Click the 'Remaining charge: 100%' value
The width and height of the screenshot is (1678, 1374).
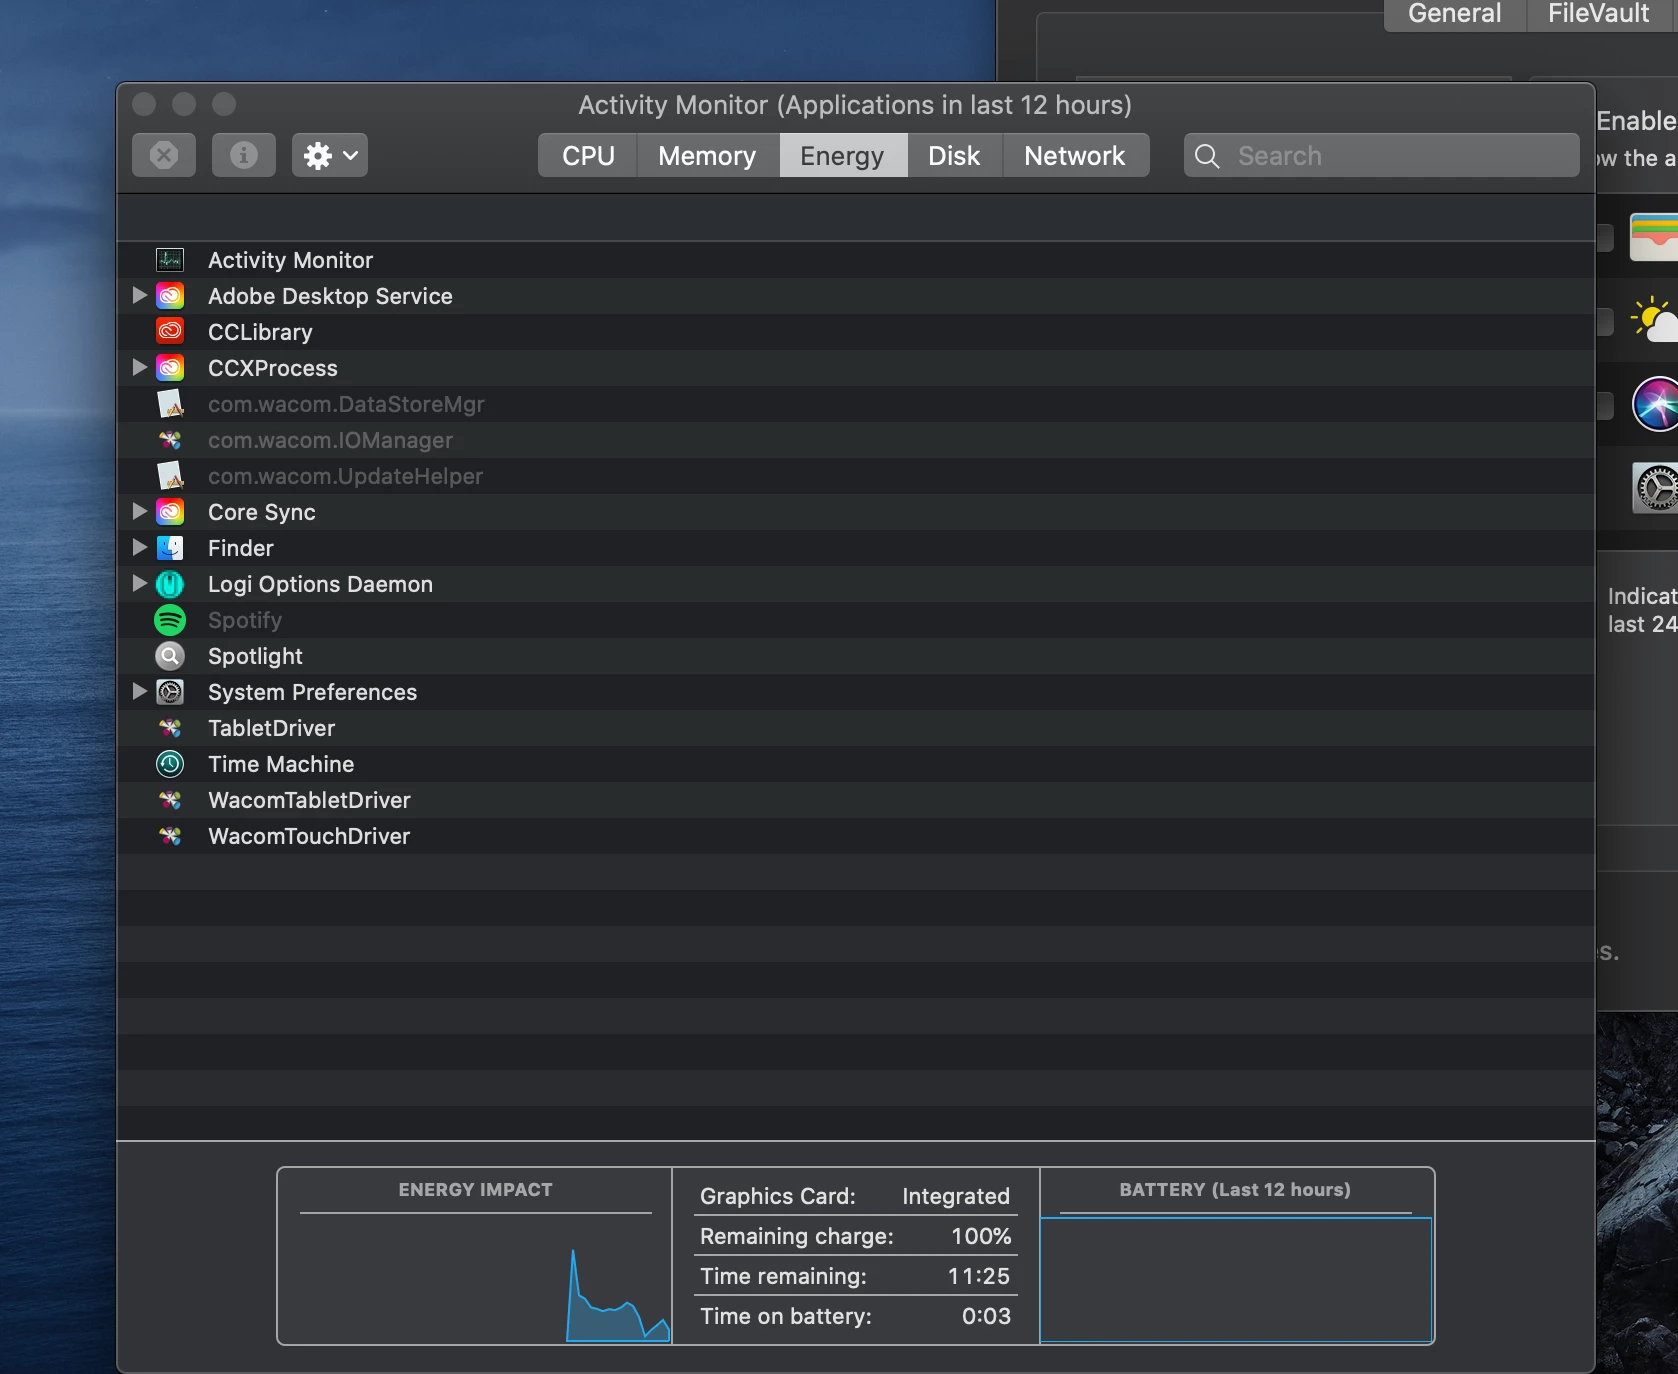click(x=981, y=1236)
